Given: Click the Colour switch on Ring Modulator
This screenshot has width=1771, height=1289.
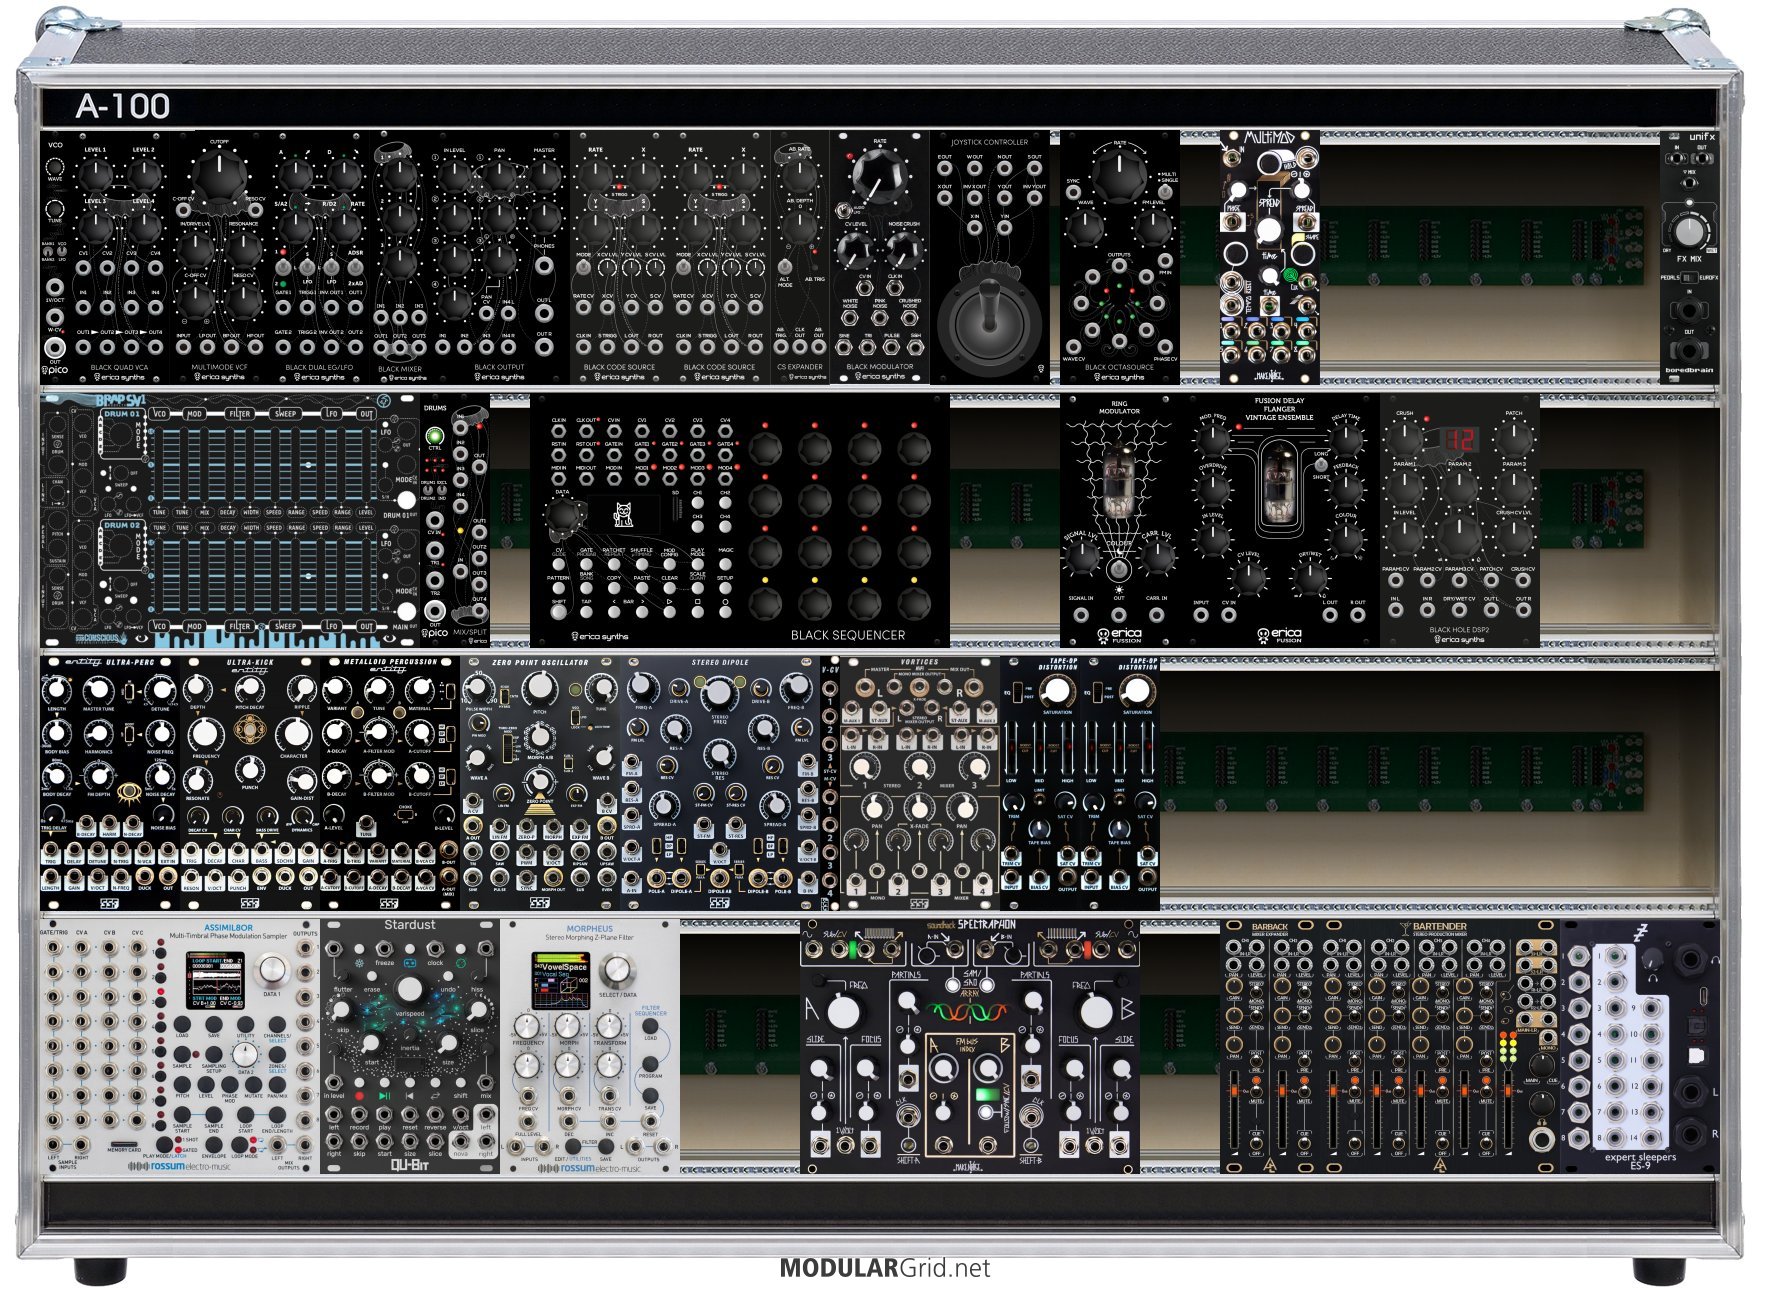Looking at the screenshot, I should point(1118,570).
